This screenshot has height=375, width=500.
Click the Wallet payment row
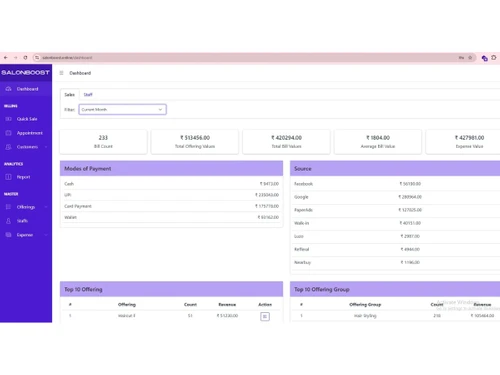click(171, 217)
